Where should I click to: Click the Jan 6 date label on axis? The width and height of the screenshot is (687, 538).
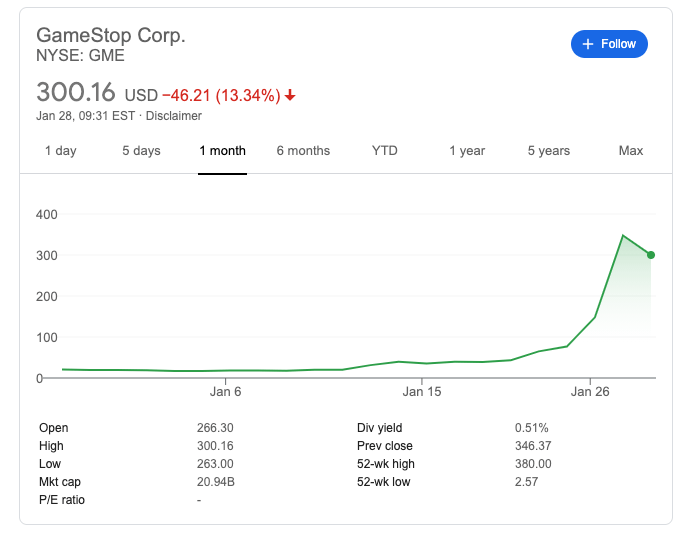[226, 391]
